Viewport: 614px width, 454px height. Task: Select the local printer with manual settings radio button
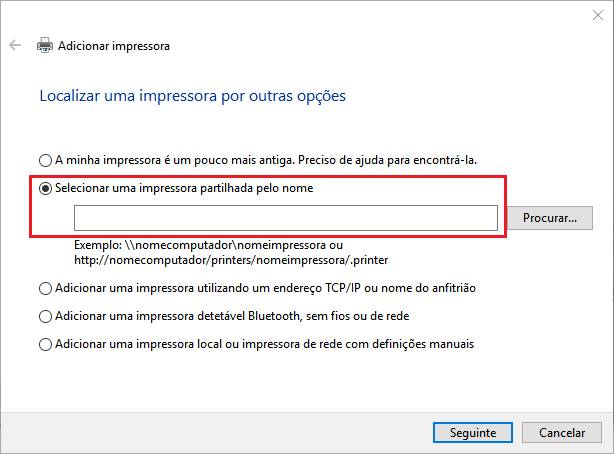click(45, 345)
